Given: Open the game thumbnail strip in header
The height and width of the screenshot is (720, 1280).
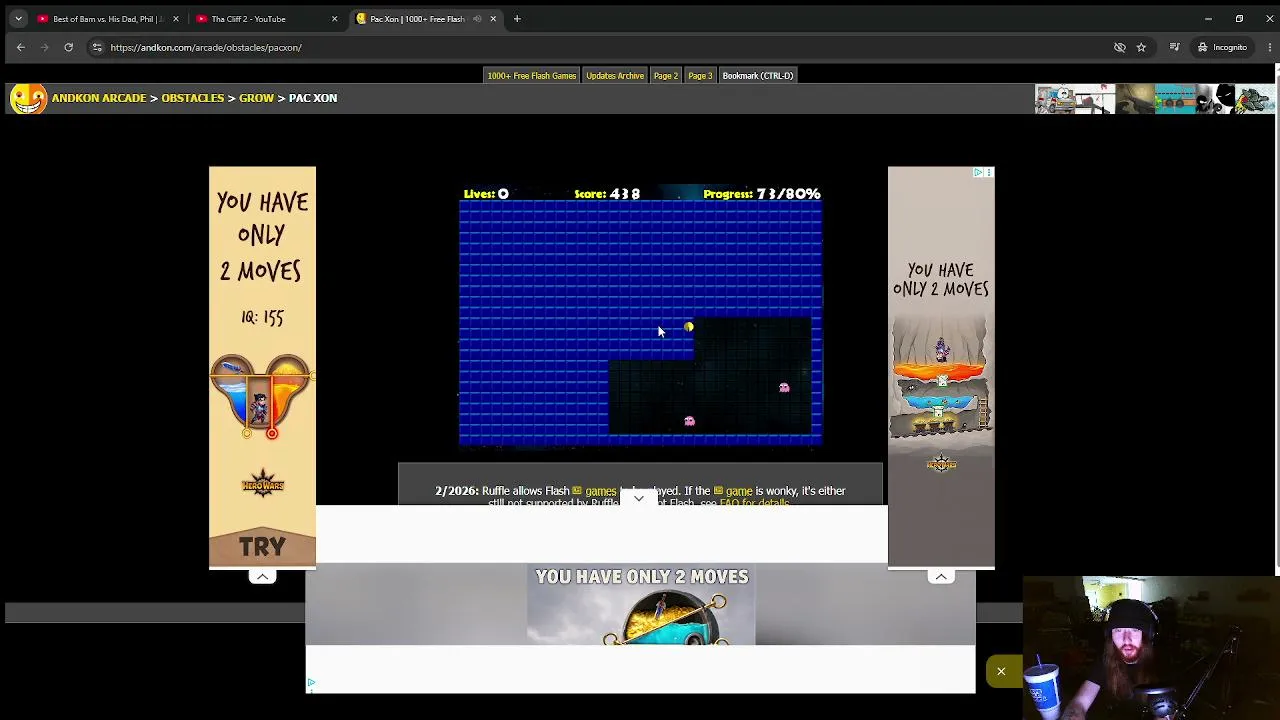Looking at the screenshot, I should (x=1155, y=99).
